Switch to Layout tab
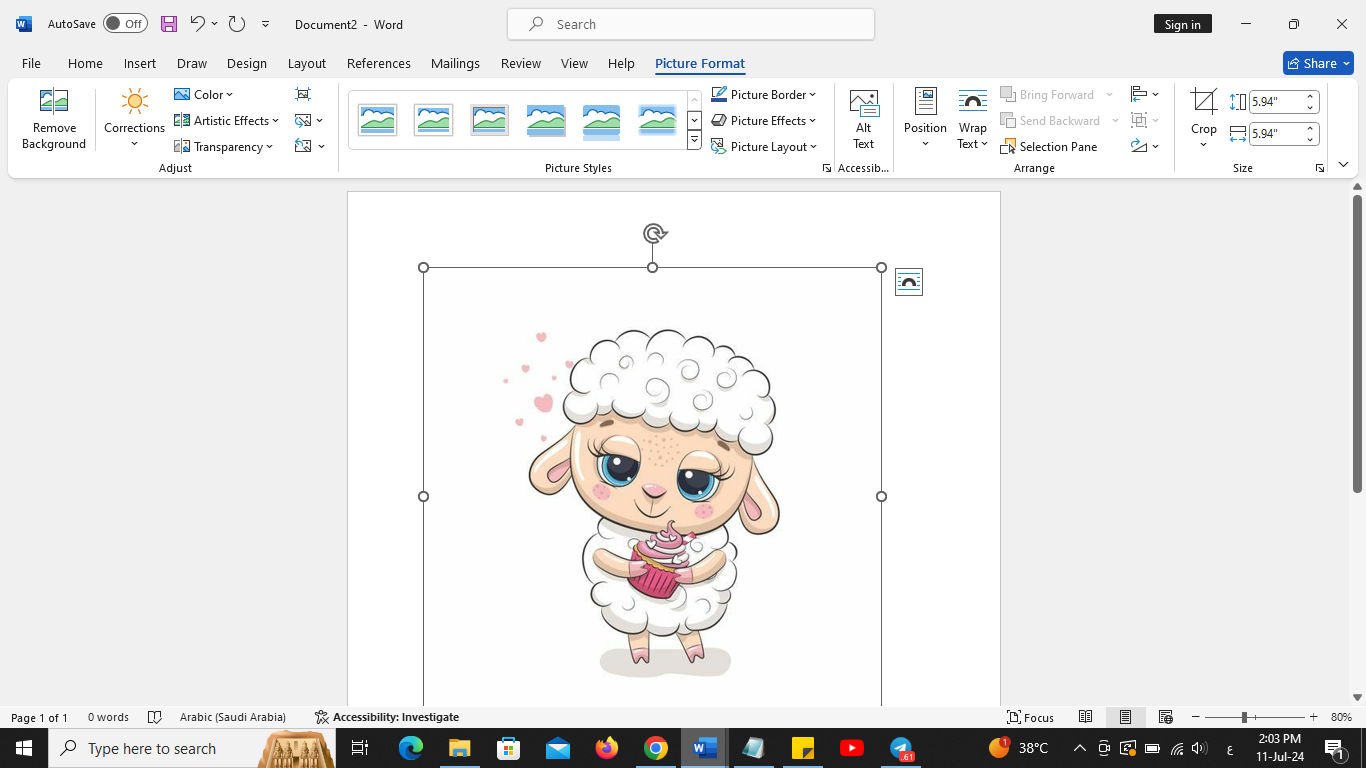The width and height of the screenshot is (1366, 768). point(307,63)
